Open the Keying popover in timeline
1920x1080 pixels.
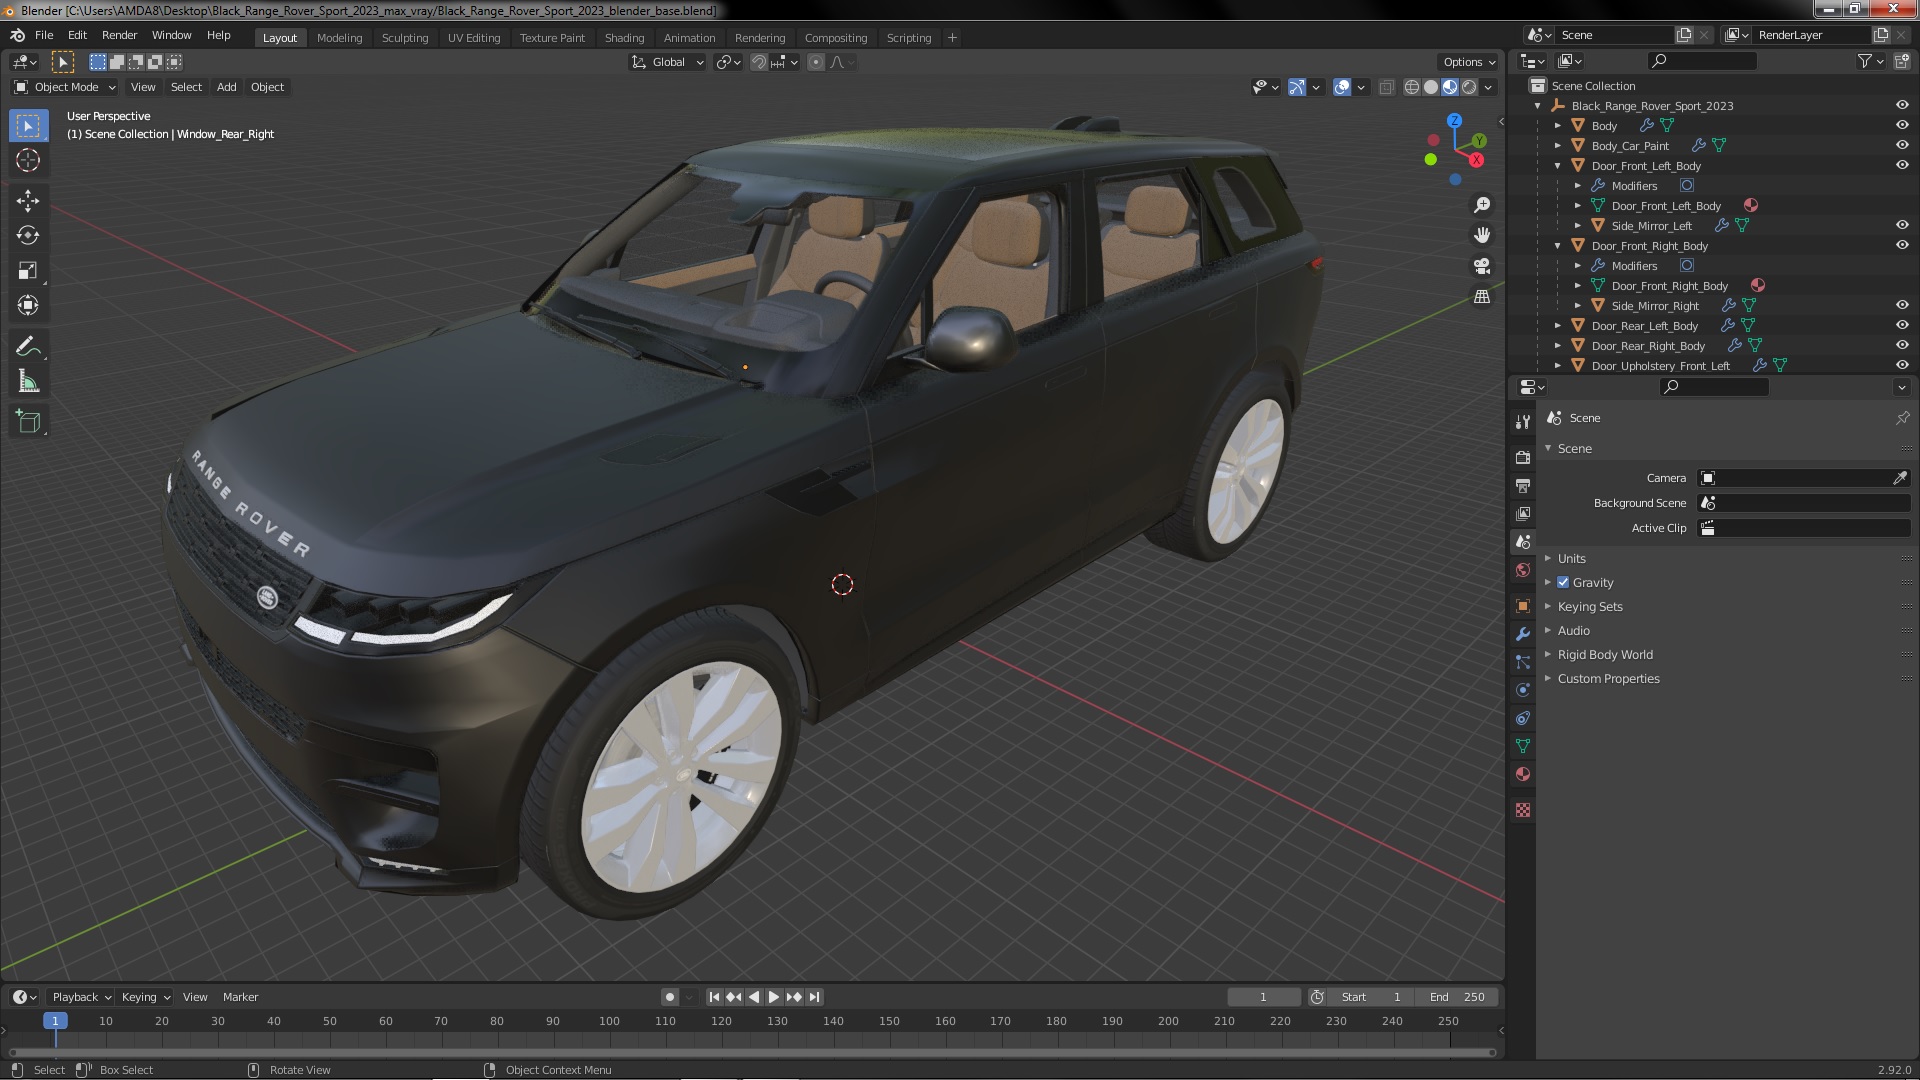pyautogui.click(x=145, y=996)
